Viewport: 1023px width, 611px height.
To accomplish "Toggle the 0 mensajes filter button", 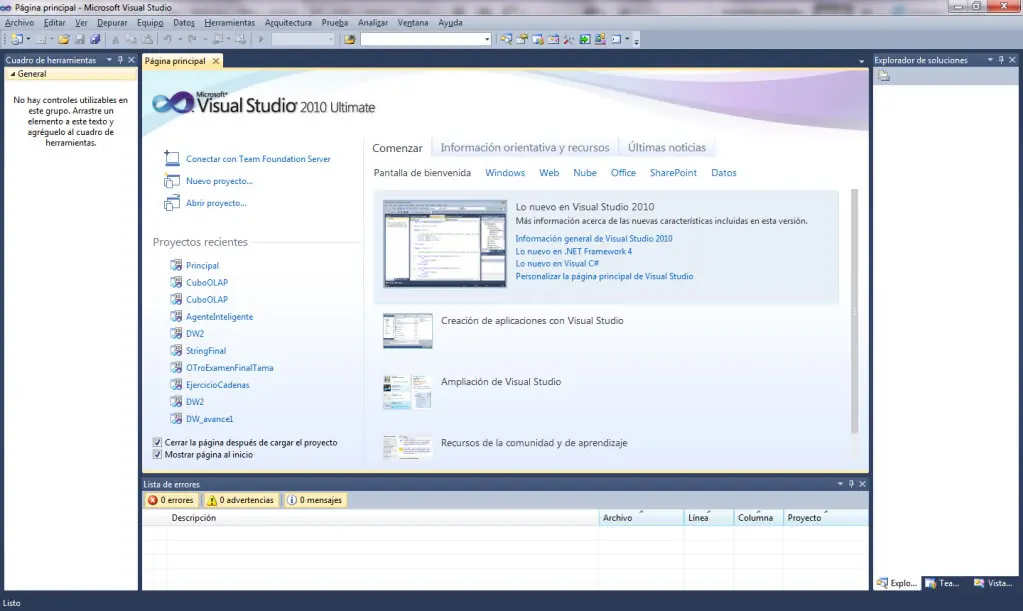I will coord(316,500).
